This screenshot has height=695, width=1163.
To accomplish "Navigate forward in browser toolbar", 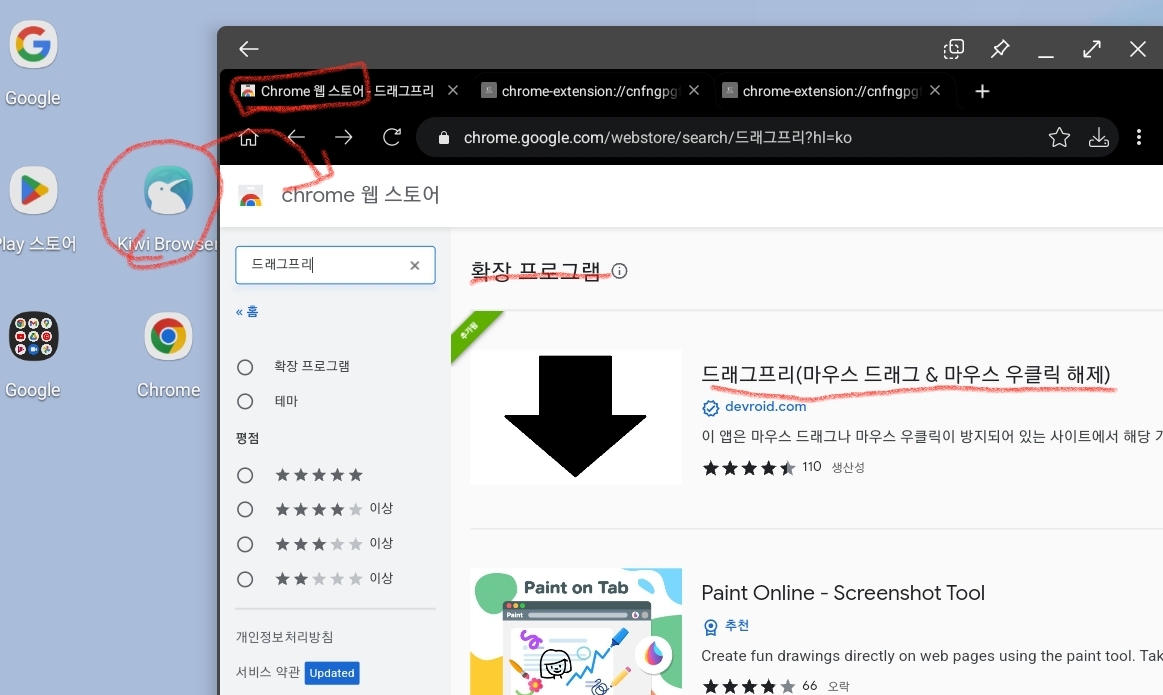I will click(x=343, y=137).
